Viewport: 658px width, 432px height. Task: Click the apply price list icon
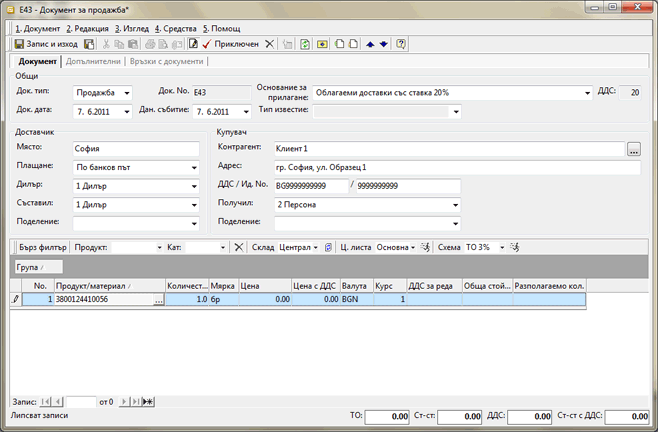tap(425, 247)
